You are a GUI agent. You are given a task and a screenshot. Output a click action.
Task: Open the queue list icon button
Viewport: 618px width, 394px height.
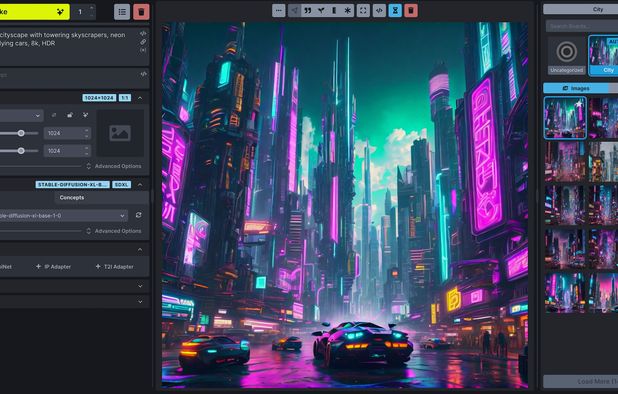(122, 12)
